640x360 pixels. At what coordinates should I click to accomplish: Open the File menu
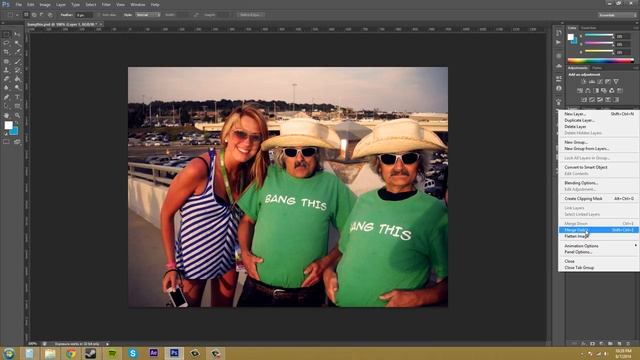pyautogui.click(x=19, y=4)
